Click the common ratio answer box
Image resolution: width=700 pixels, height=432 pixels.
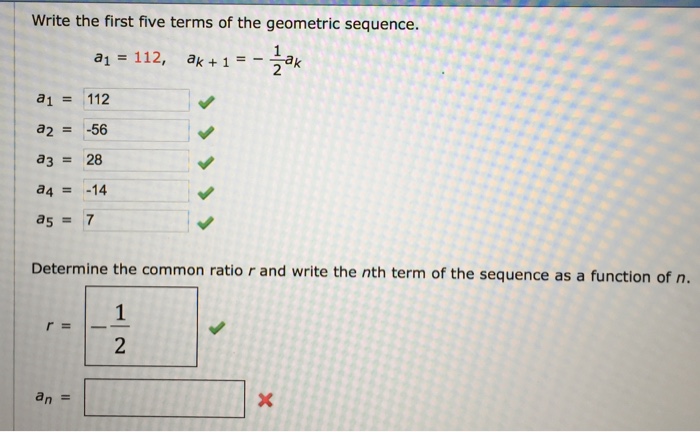(x=141, y=326)
